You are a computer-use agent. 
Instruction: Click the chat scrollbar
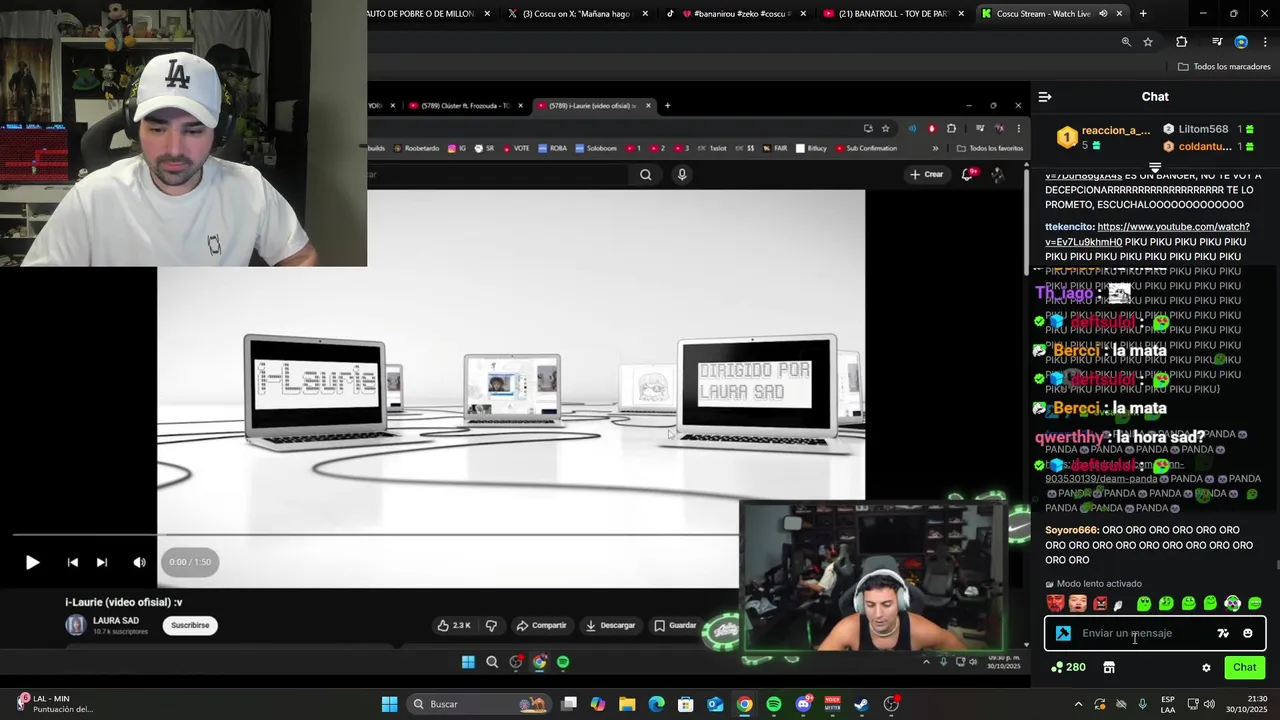click(x=1277, y=567)
